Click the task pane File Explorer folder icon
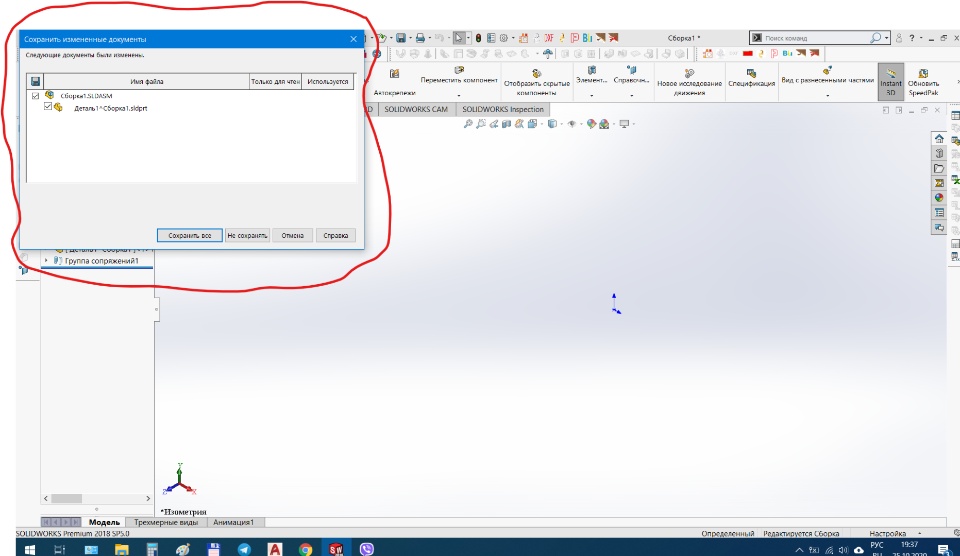The height and width of the screenshot is (556, 960). pyautogui.click(x=939, y=168)
